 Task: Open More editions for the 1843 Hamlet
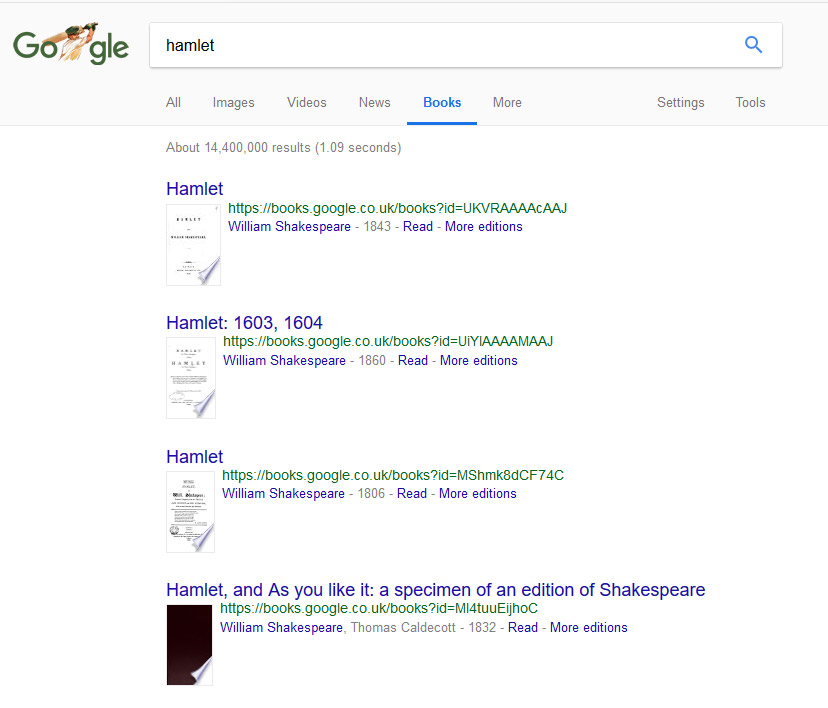pos(484,226)
